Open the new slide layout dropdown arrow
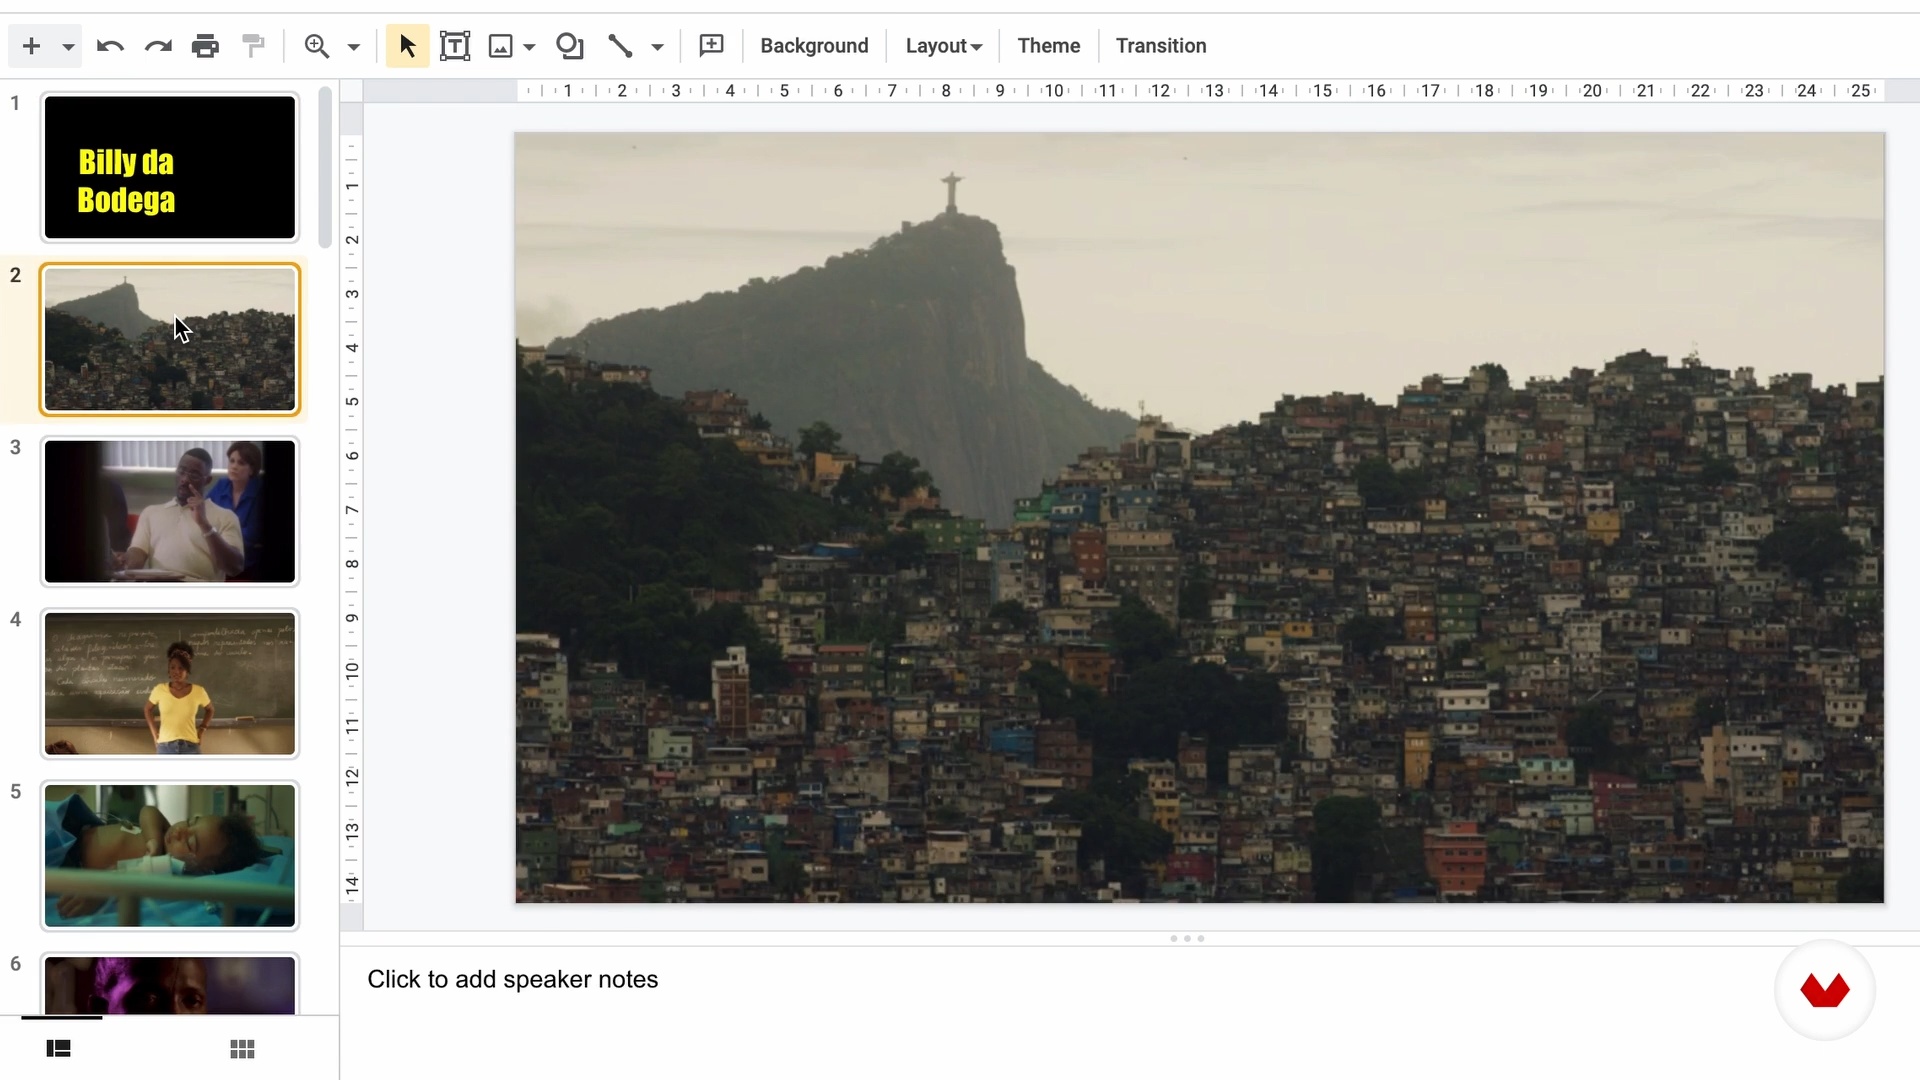This screenshot has height=1080, width=1920. (x=68, y=47)
